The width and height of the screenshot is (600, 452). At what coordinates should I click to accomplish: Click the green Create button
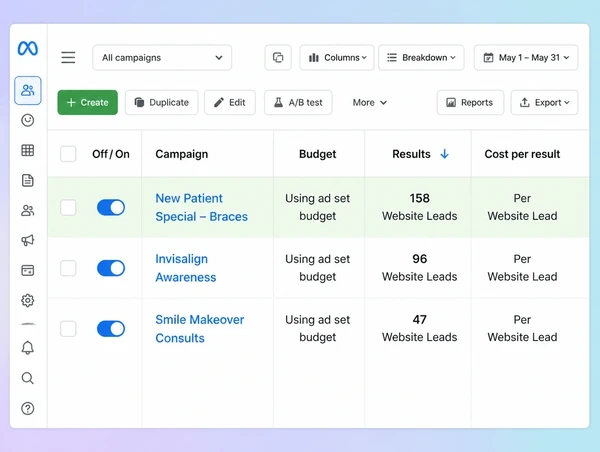point(88,103)
